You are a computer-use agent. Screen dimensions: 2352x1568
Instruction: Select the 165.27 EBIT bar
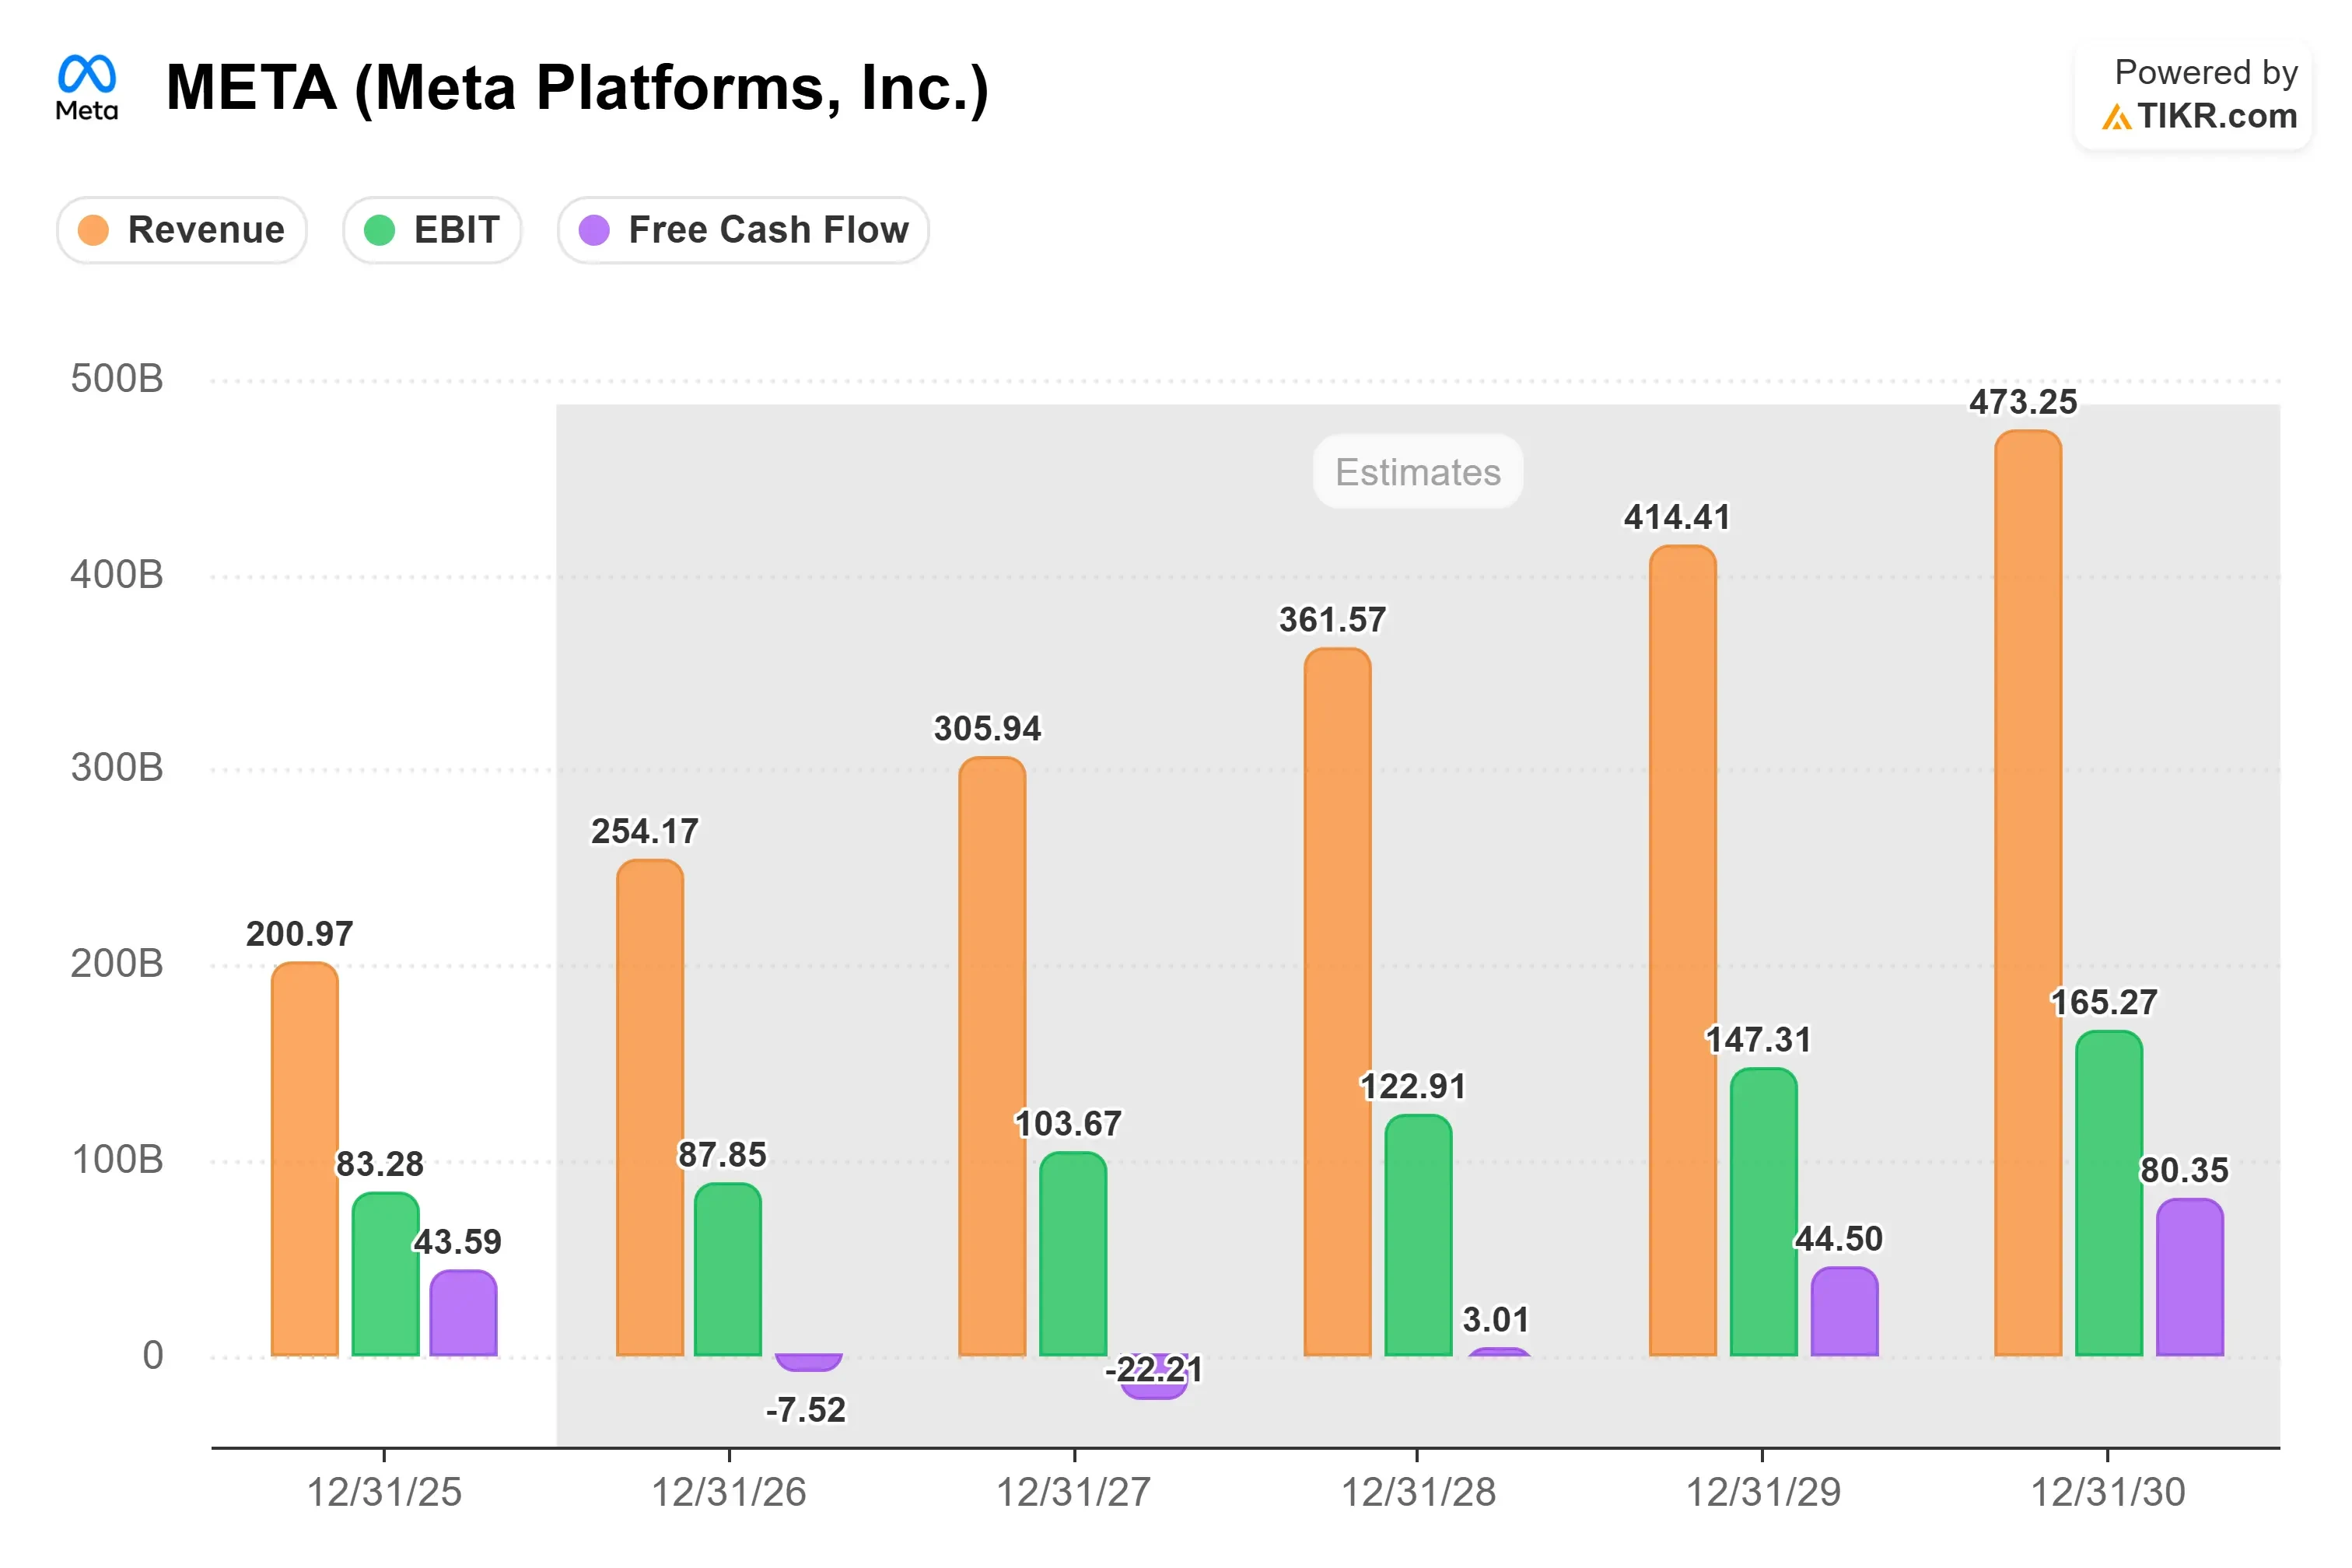(2109, 1193)
